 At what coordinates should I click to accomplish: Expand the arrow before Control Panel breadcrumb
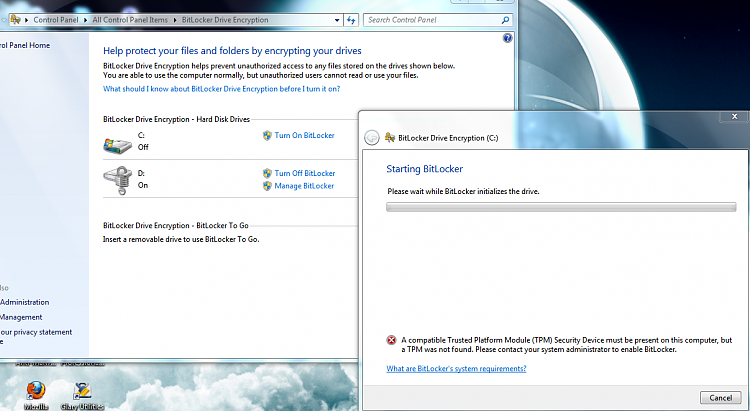(27, 20)
